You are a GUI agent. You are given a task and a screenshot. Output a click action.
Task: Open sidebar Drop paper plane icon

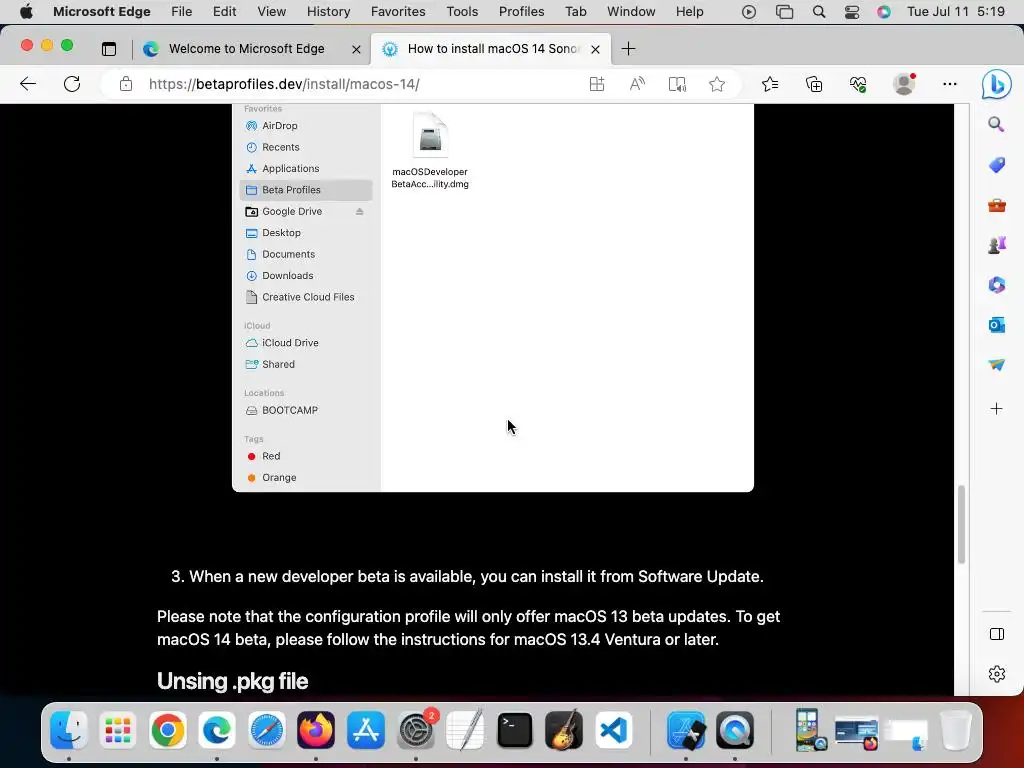[x=997, y=365]
